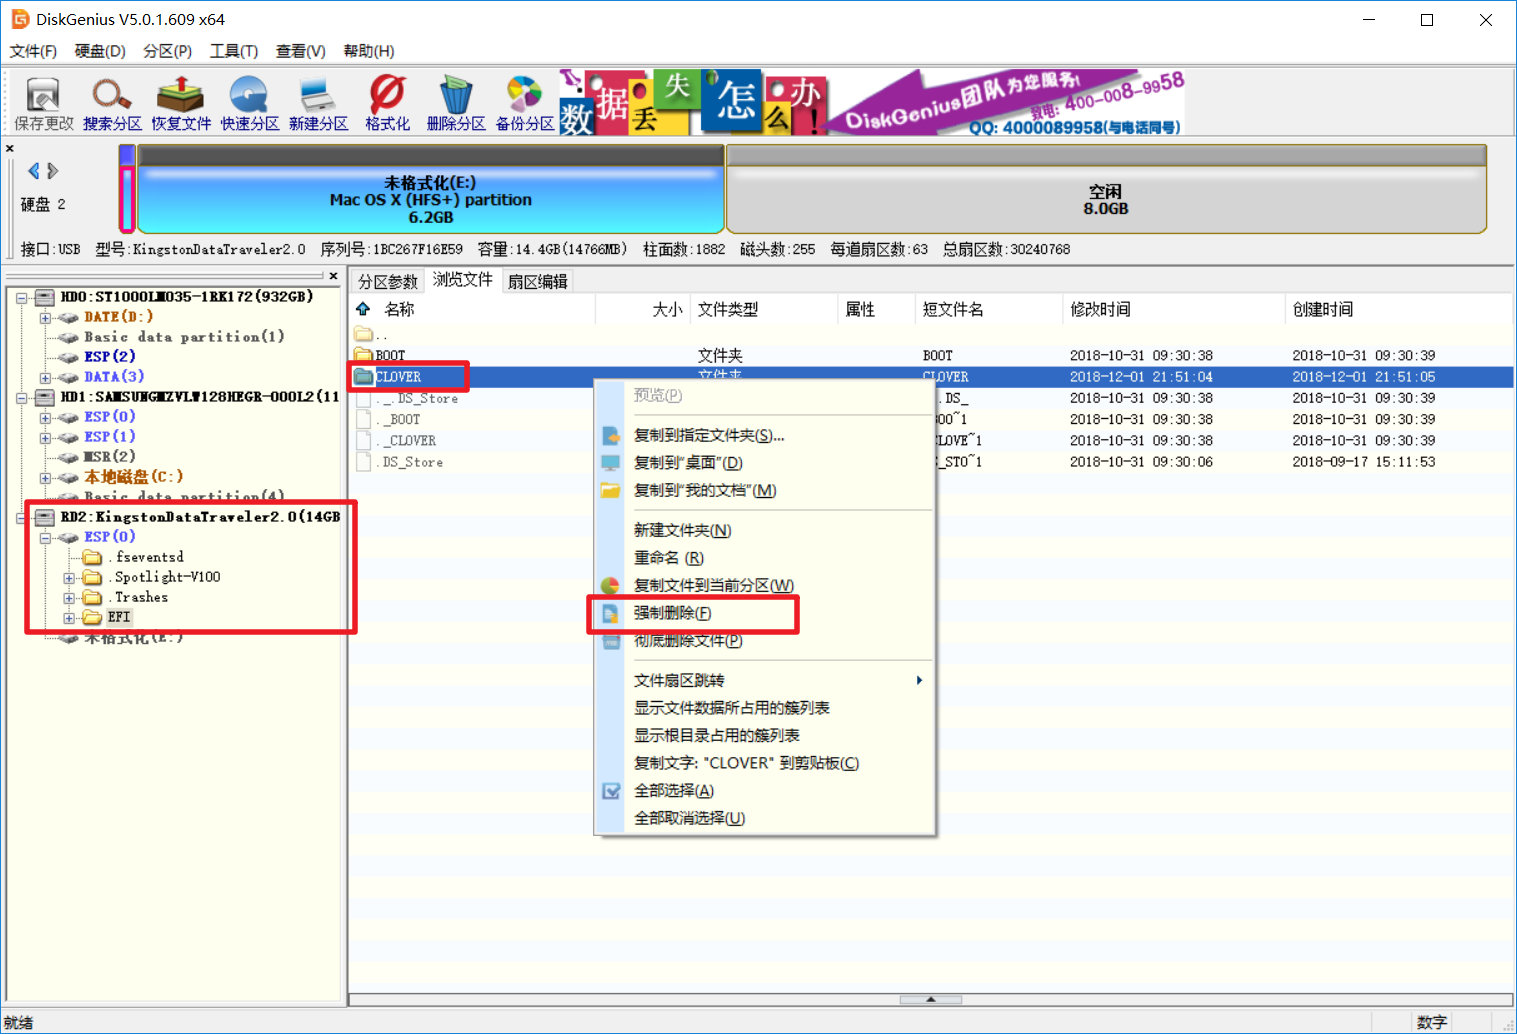Open the 工具(T) menu
The image size is (1517, 1034).
(x=233, y=51)
